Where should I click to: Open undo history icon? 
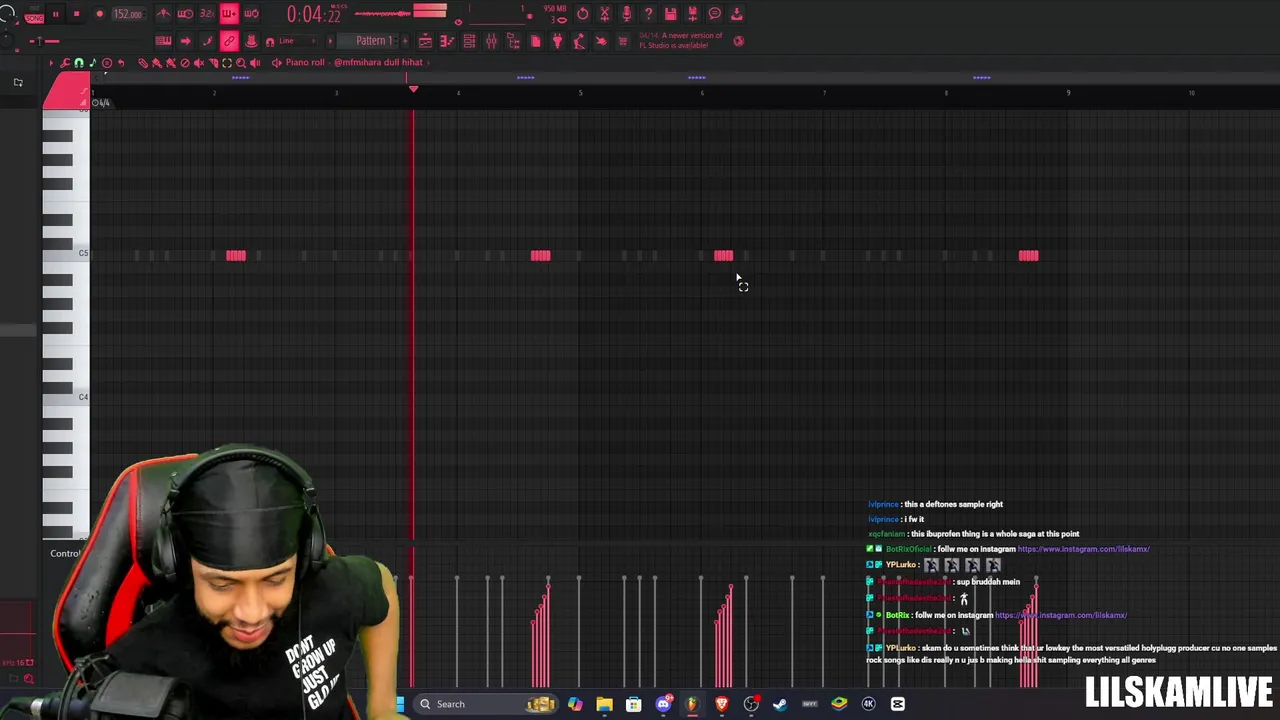(x=583, y=13)
